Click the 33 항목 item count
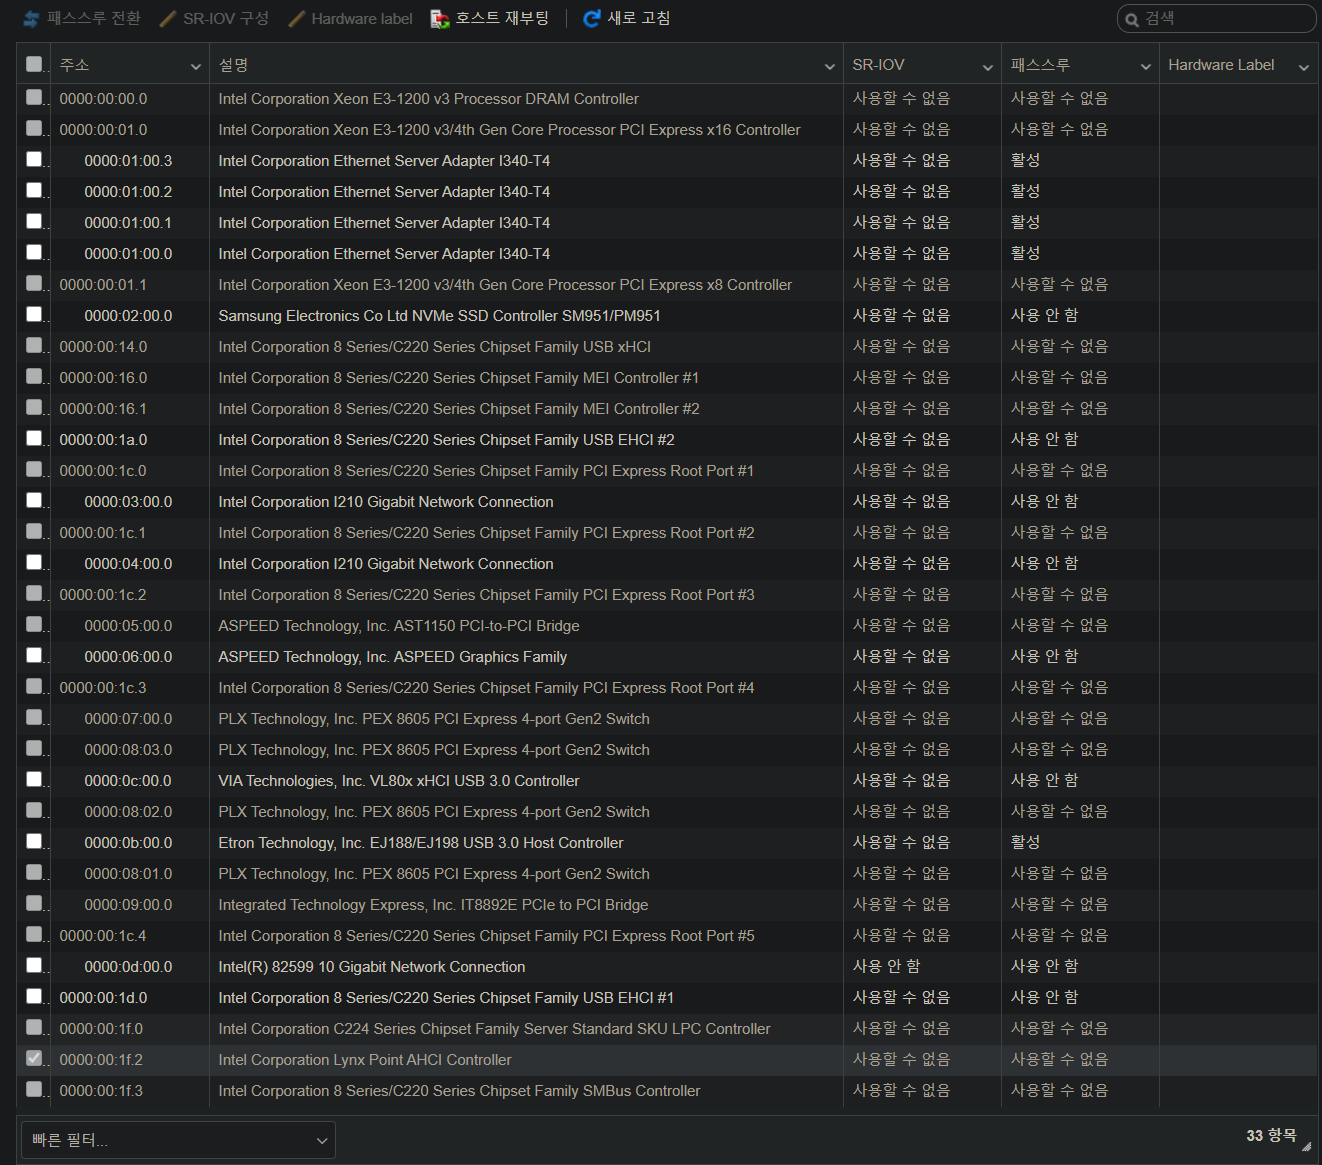 point(1271,1135)
